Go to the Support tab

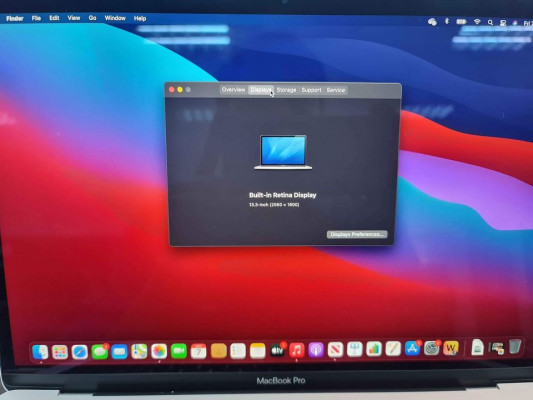pos(311,90)
